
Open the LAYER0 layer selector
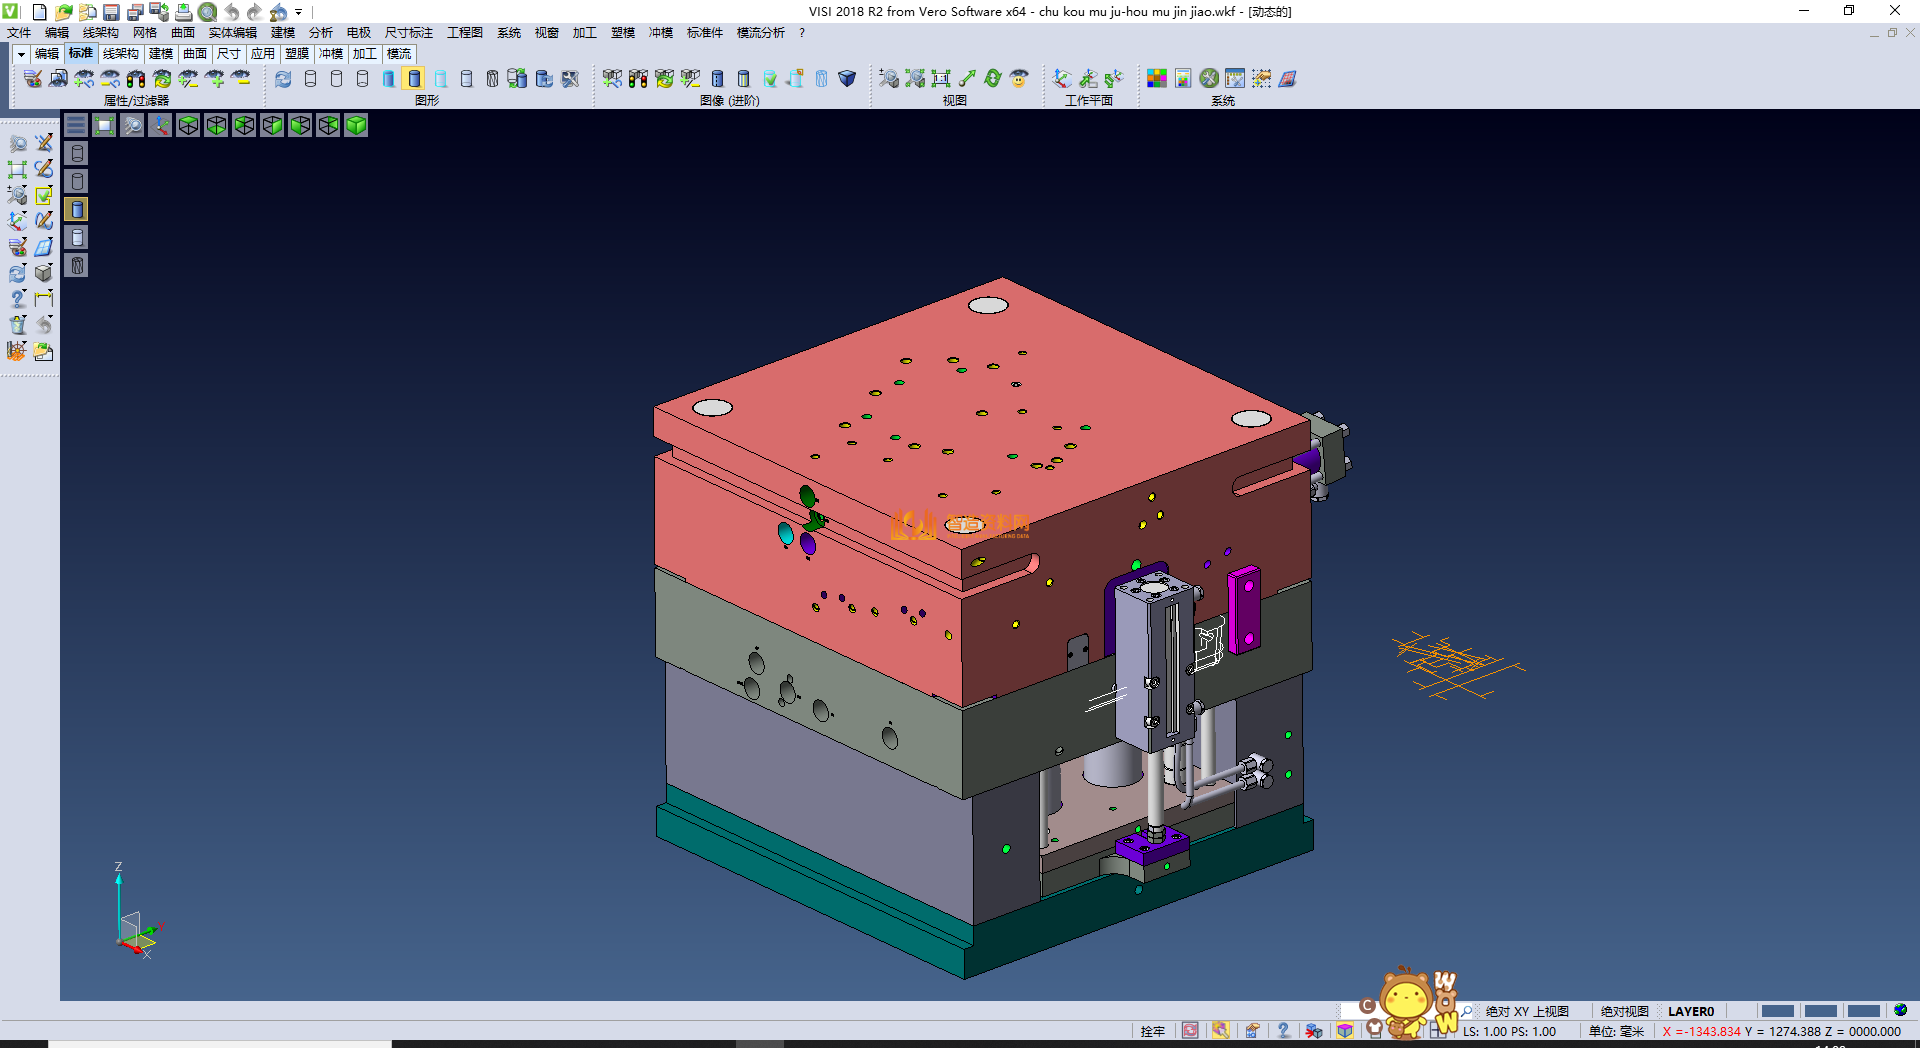1690,1011
